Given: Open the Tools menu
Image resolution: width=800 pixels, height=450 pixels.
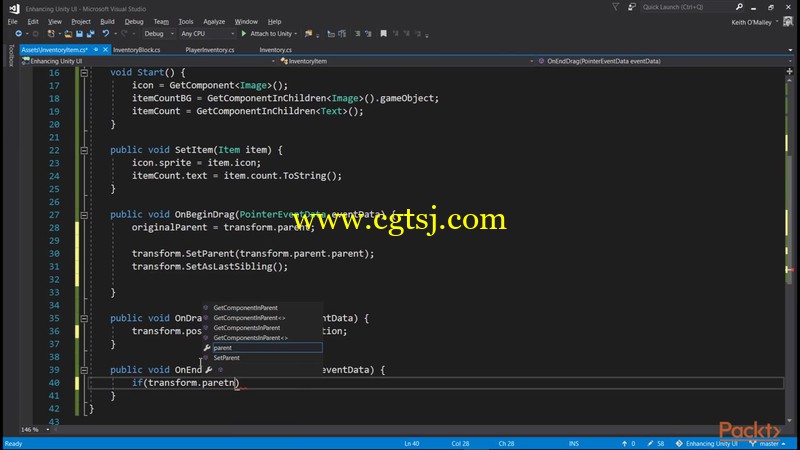Looking at the screenshot, I should coord(186,21).
